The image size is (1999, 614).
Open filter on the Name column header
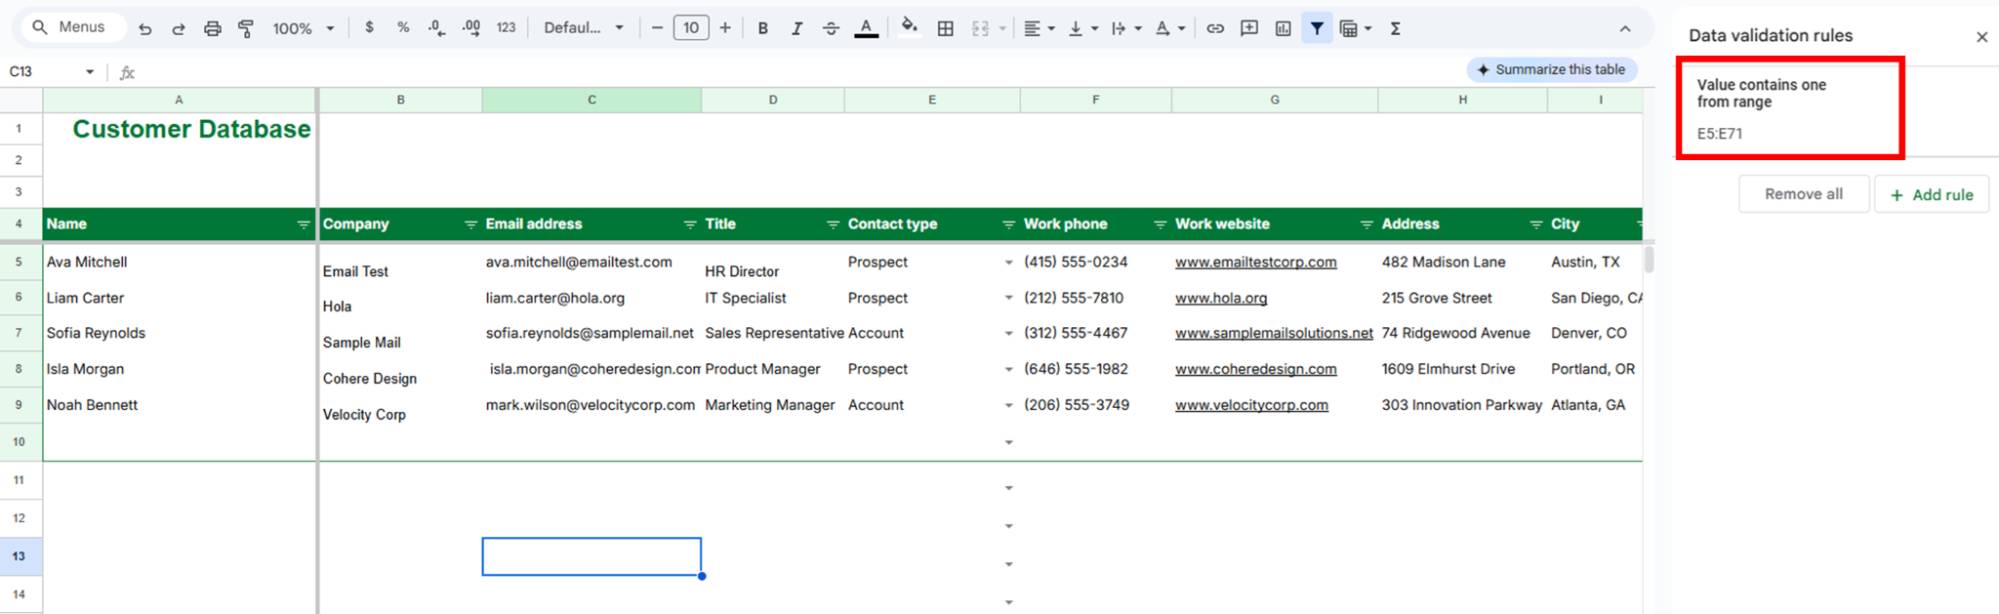[x=304, y=225]
